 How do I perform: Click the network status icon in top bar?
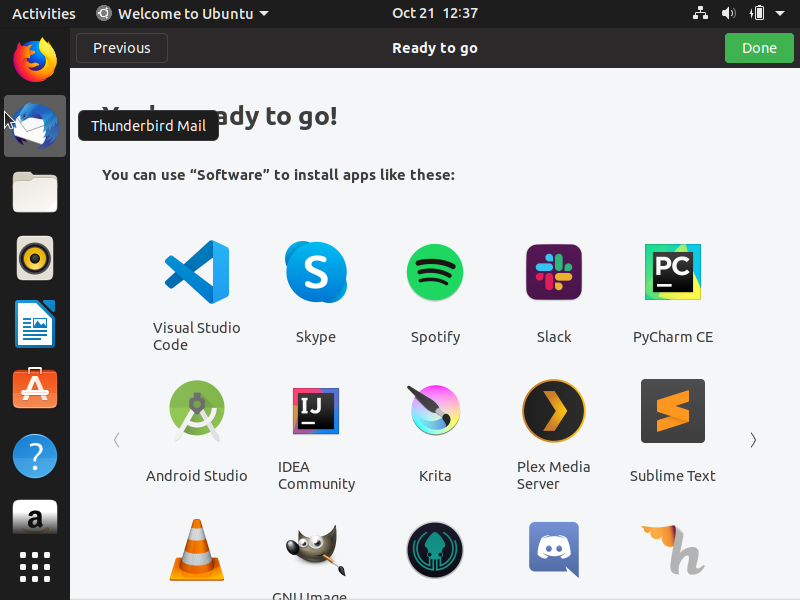pyautogui.click(x=701, y=13)
